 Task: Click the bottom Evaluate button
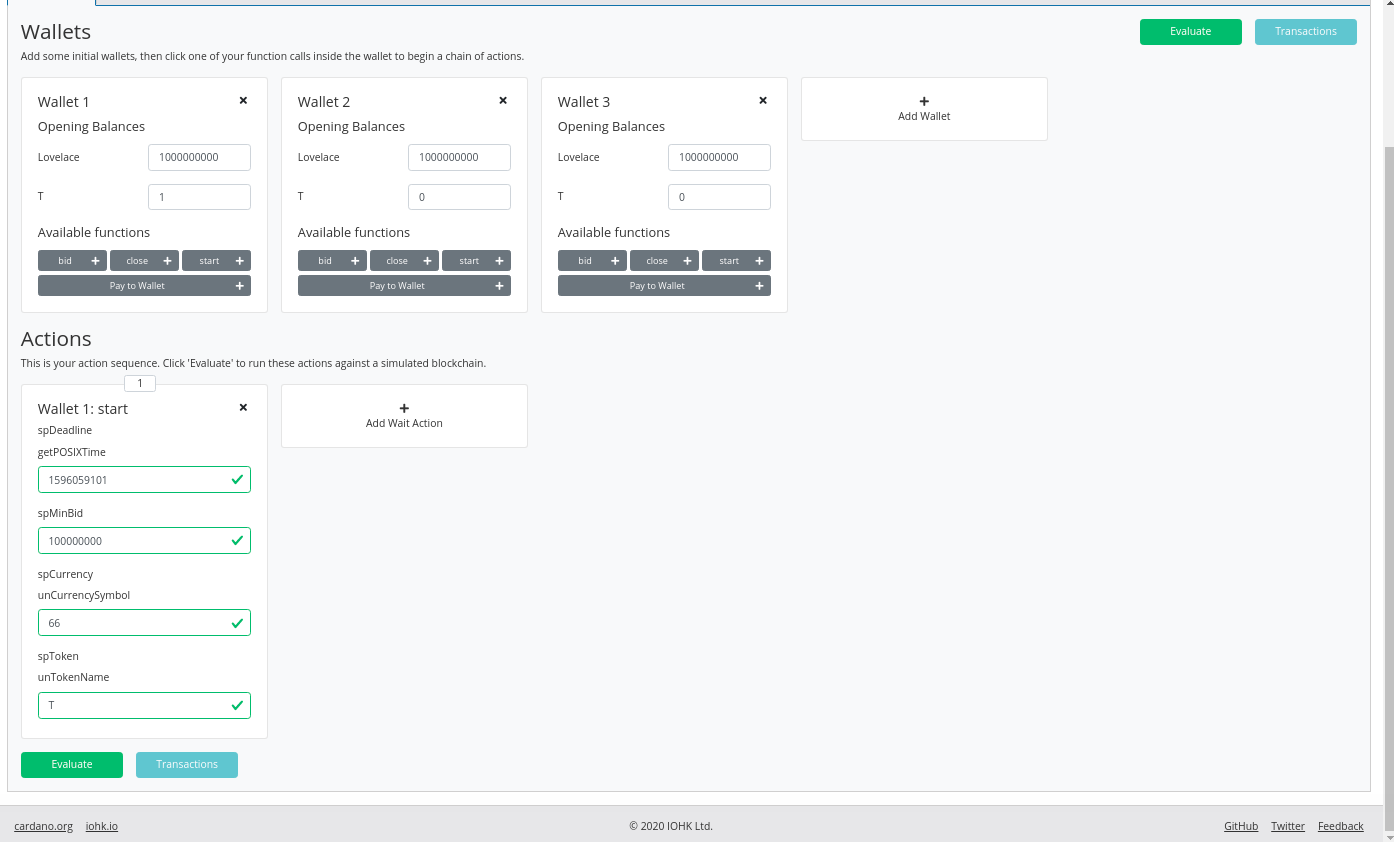(x=72, y=765)
